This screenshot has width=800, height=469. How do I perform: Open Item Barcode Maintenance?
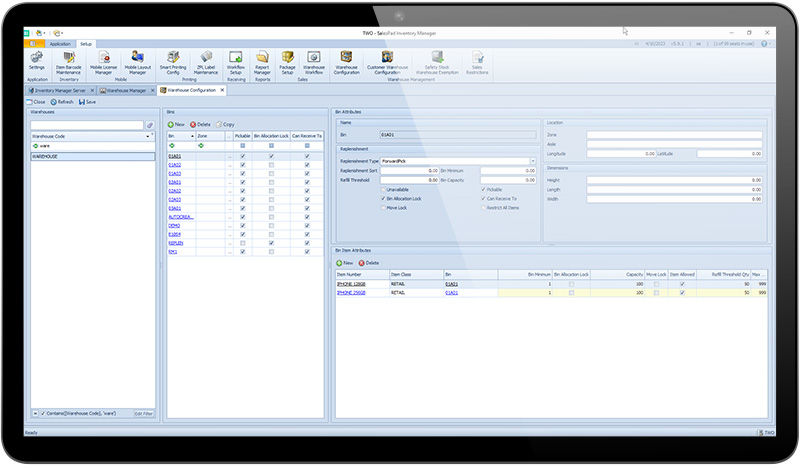(x=68, y=63)
